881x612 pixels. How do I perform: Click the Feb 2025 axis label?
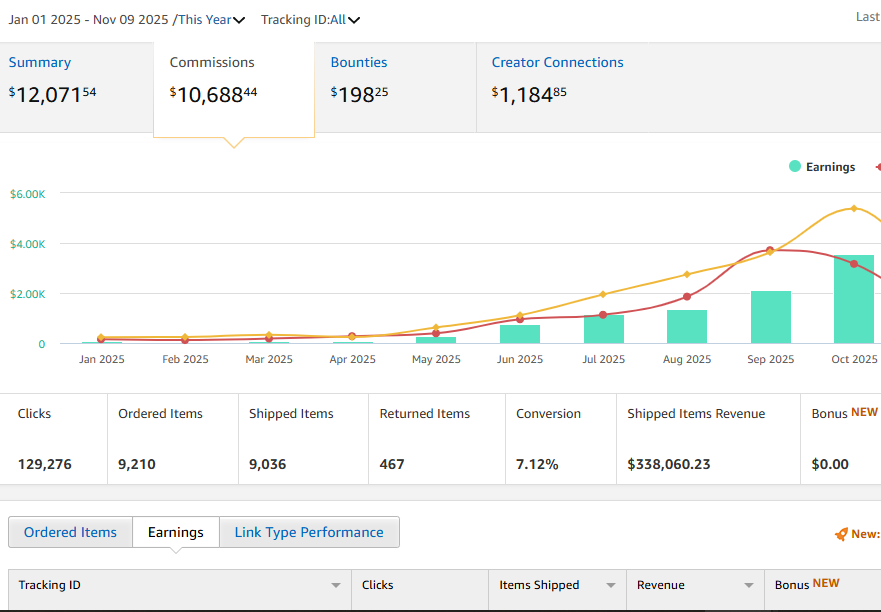[185, 359]
